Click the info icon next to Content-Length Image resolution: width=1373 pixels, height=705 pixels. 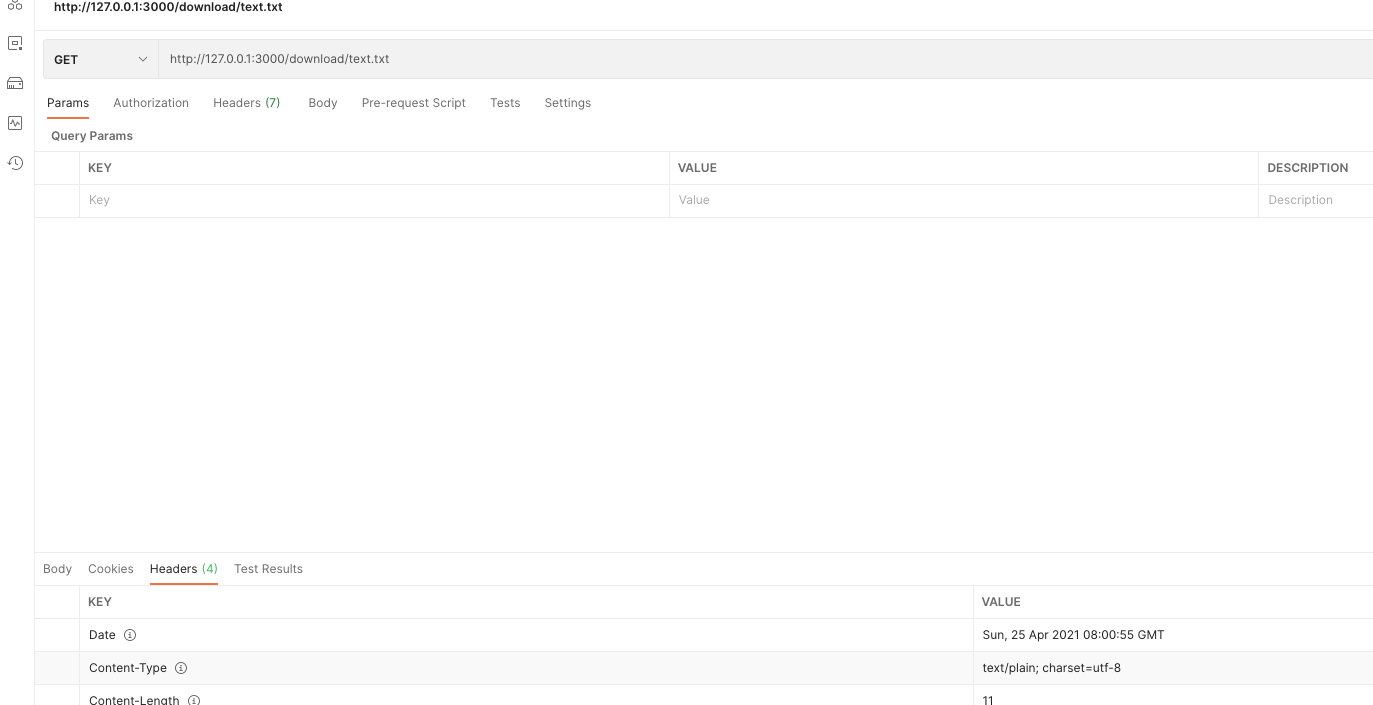pyautogui.click(x=194, y=700)
